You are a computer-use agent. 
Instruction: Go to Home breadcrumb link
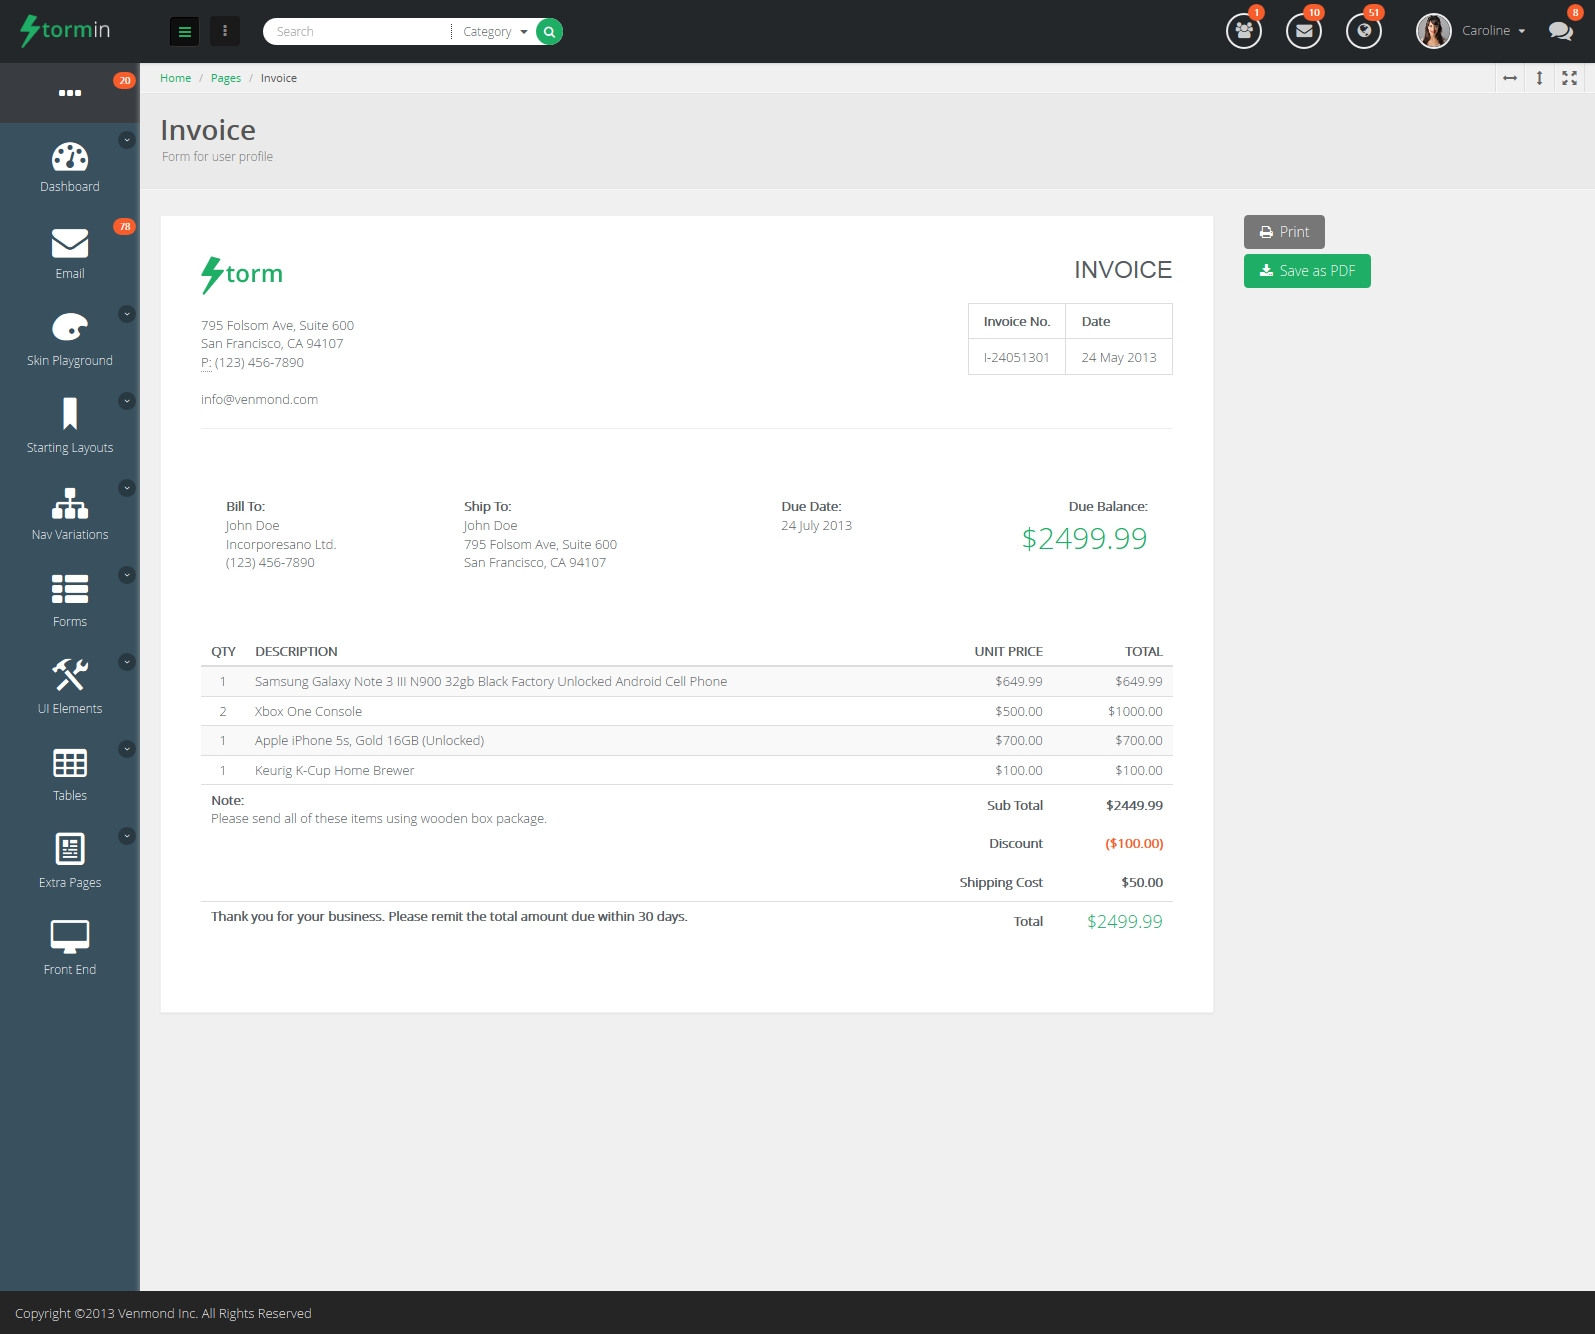[x=175, y=78]
